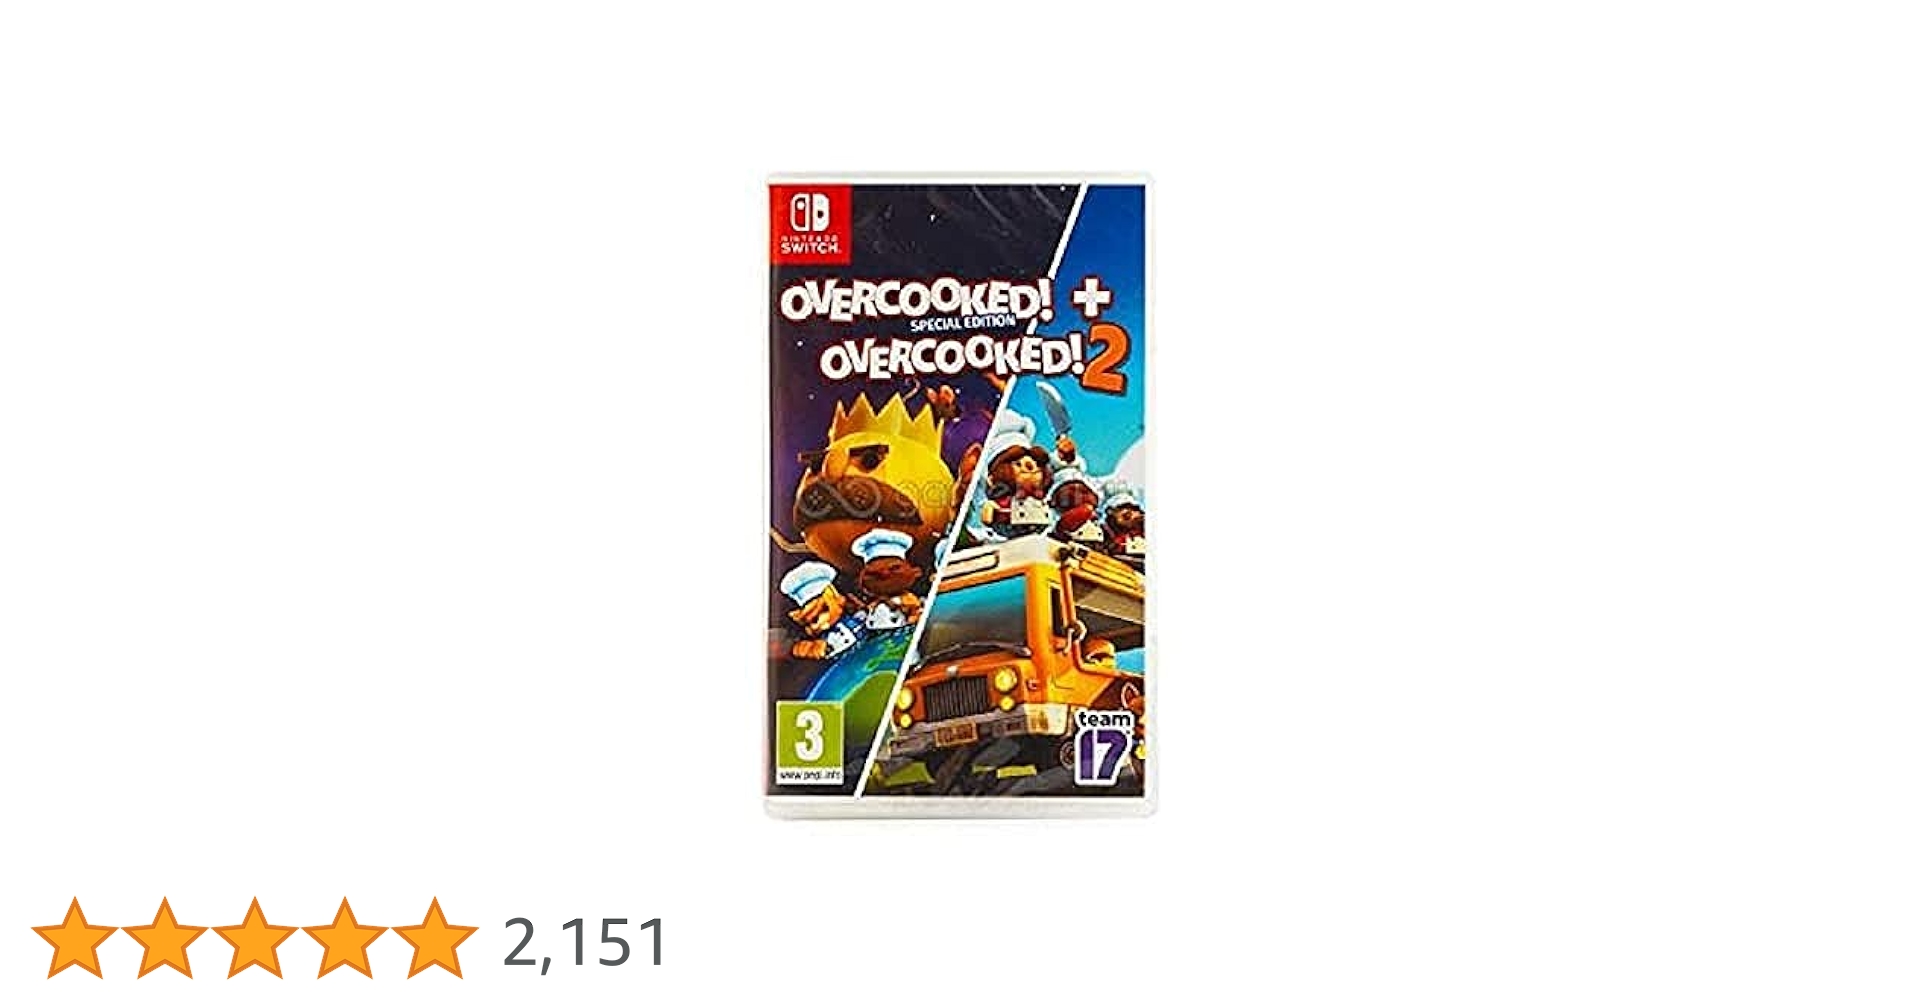
Task: Click the Overcooked! 2 title text
Action: tap(972, 359)
